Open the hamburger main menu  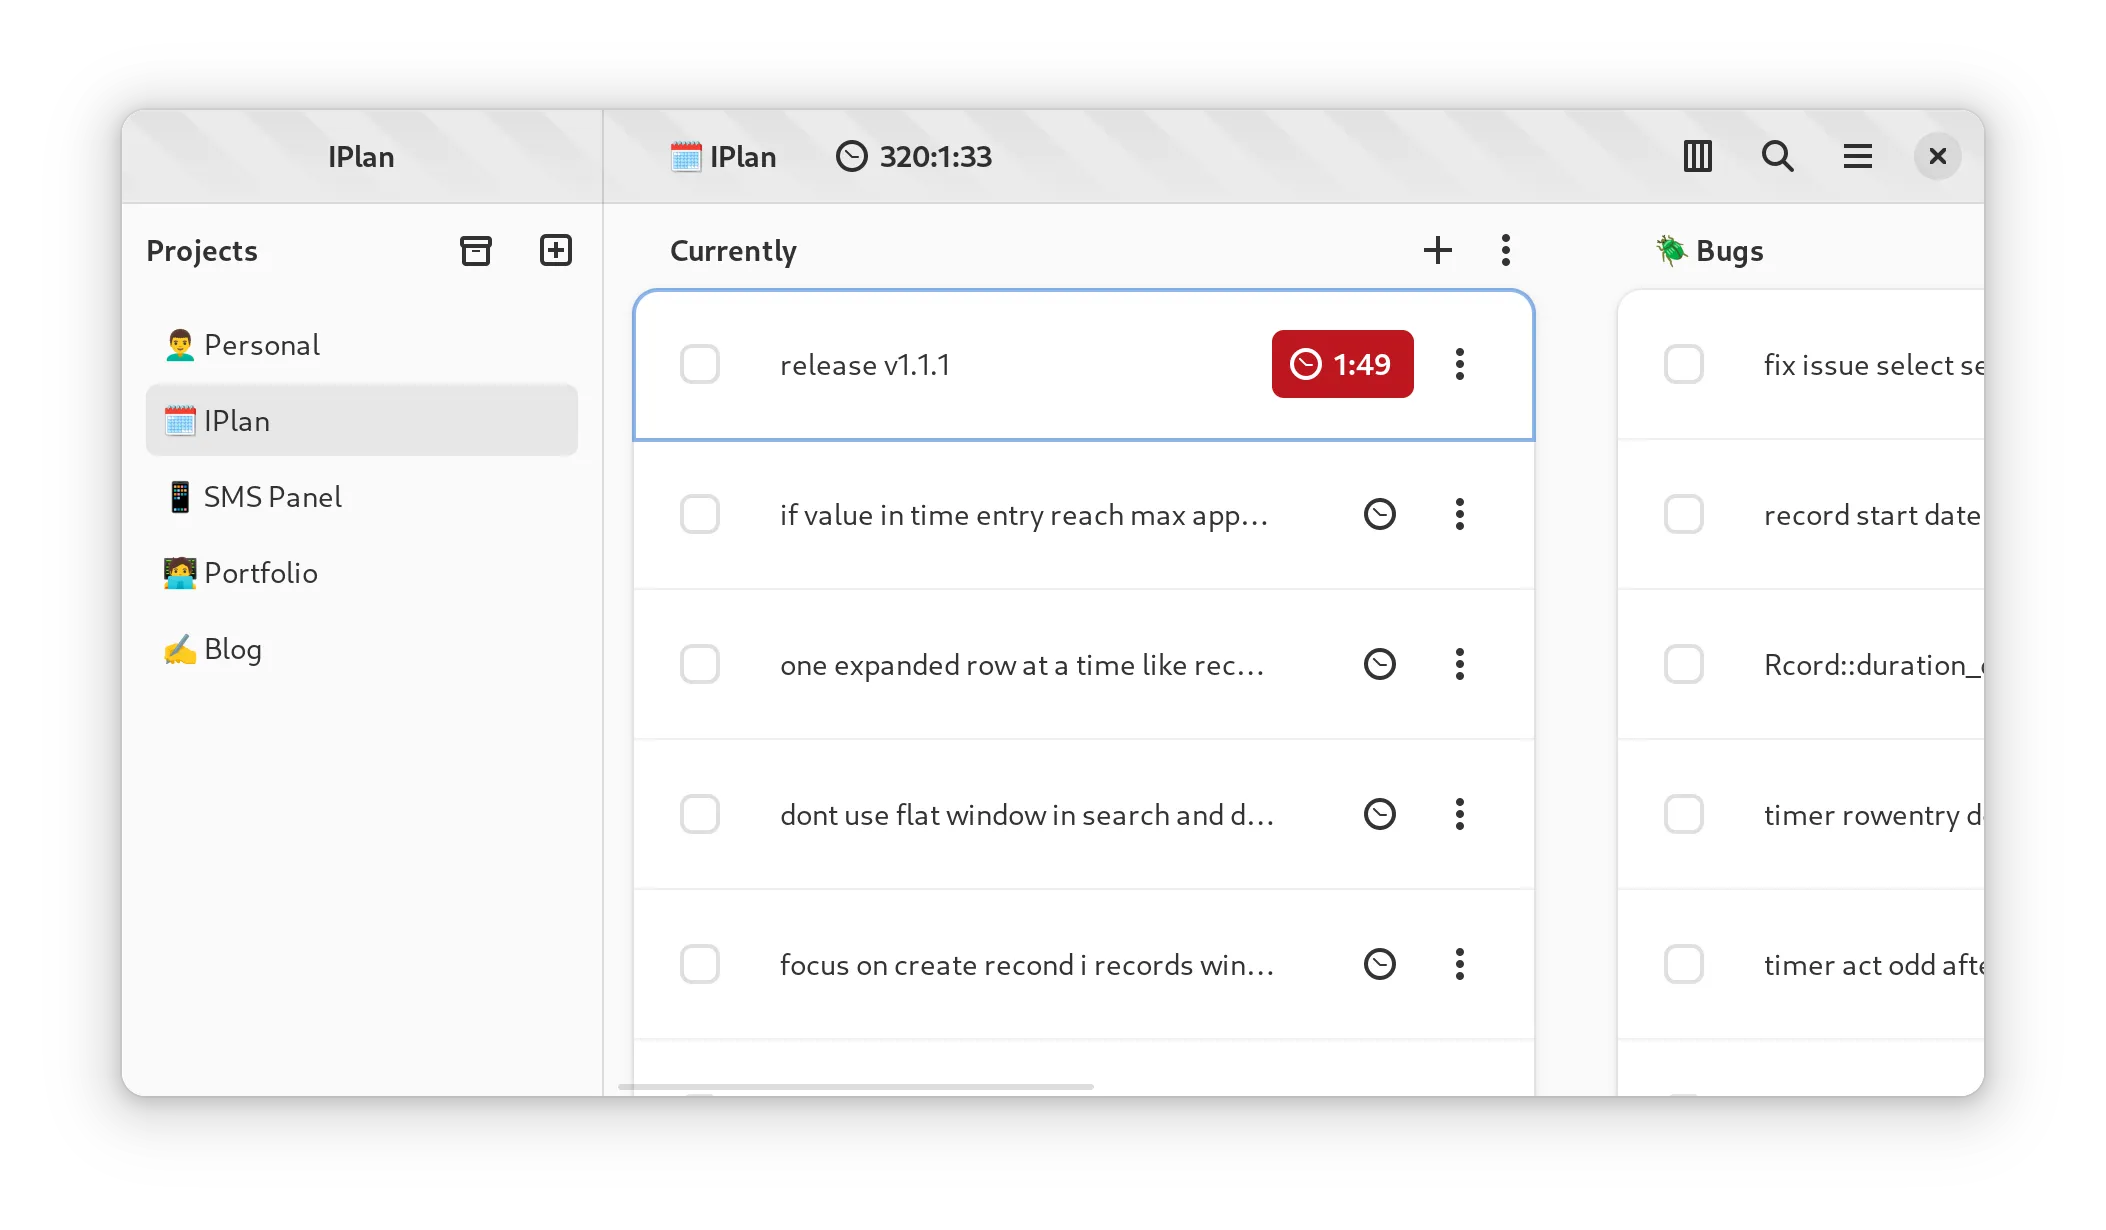1858,156
